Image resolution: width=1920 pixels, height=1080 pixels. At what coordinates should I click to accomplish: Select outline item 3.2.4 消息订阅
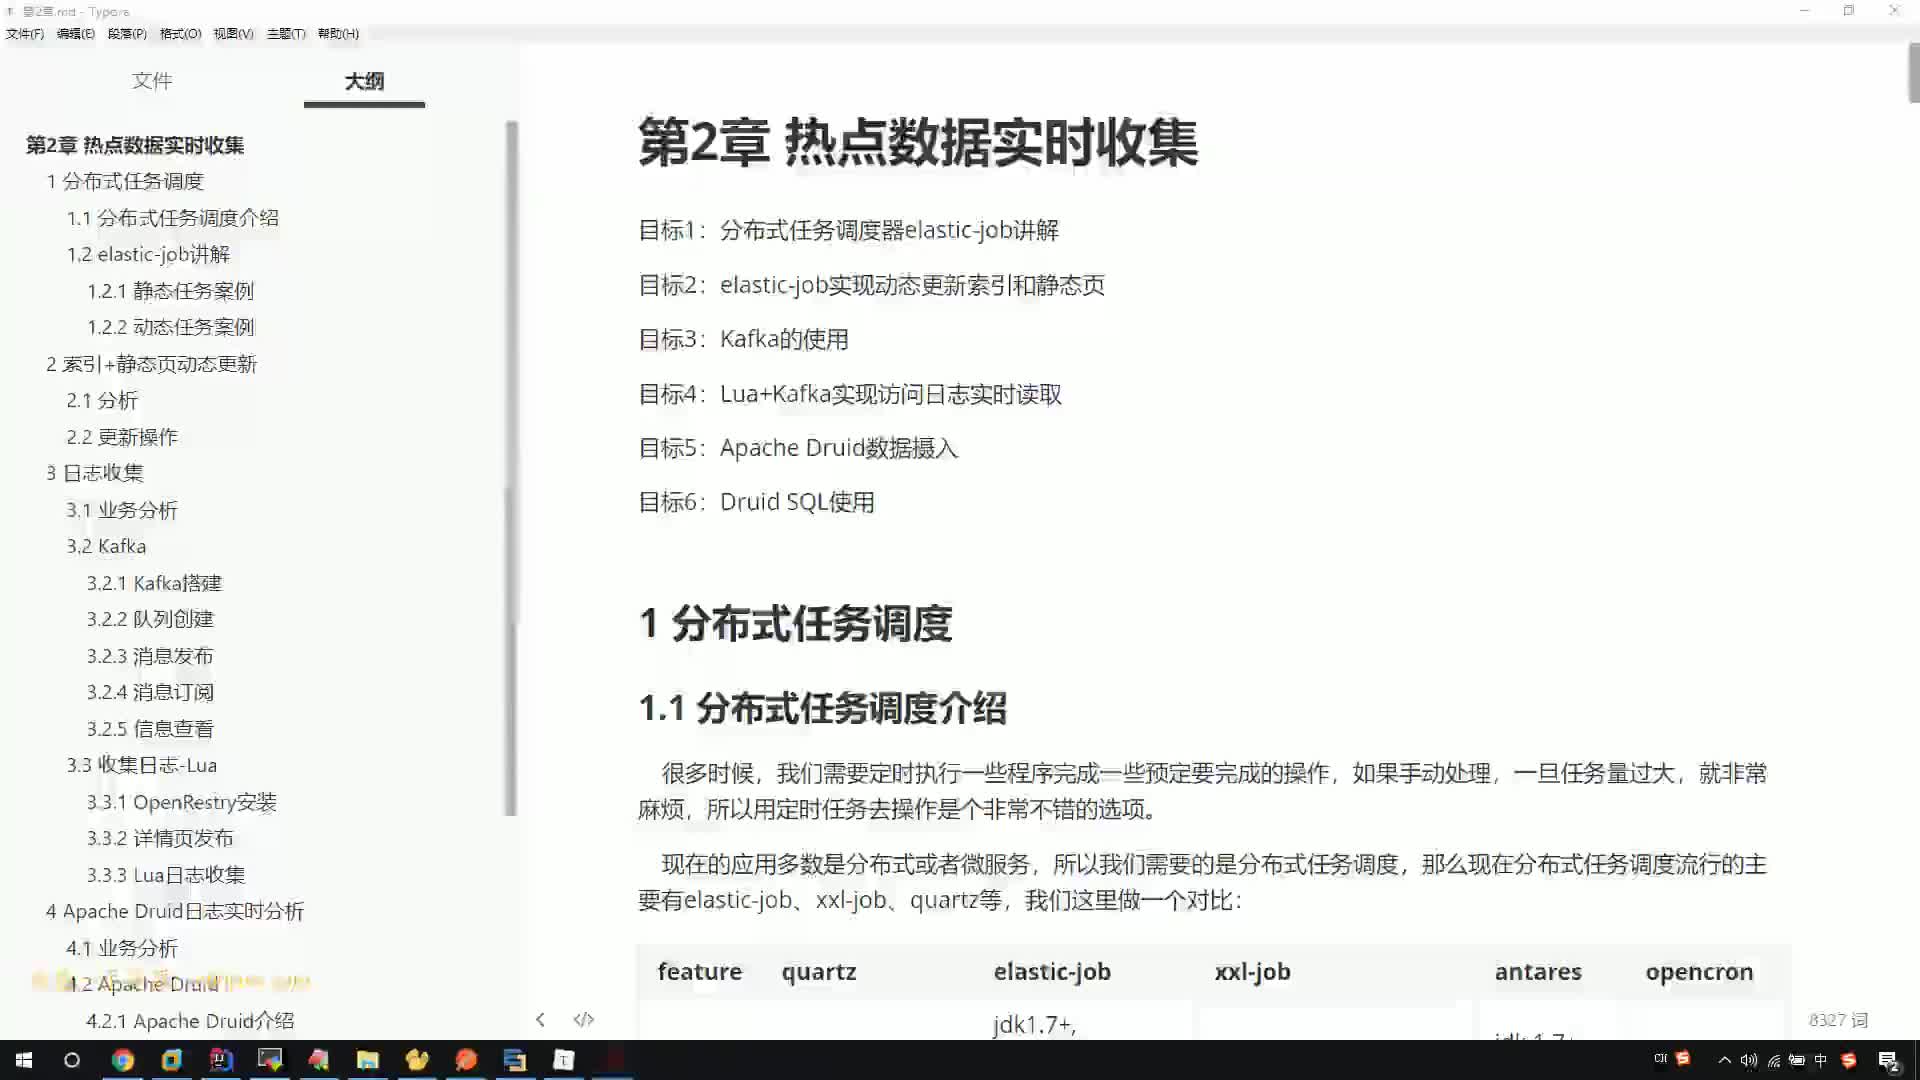tap(150, 692)
